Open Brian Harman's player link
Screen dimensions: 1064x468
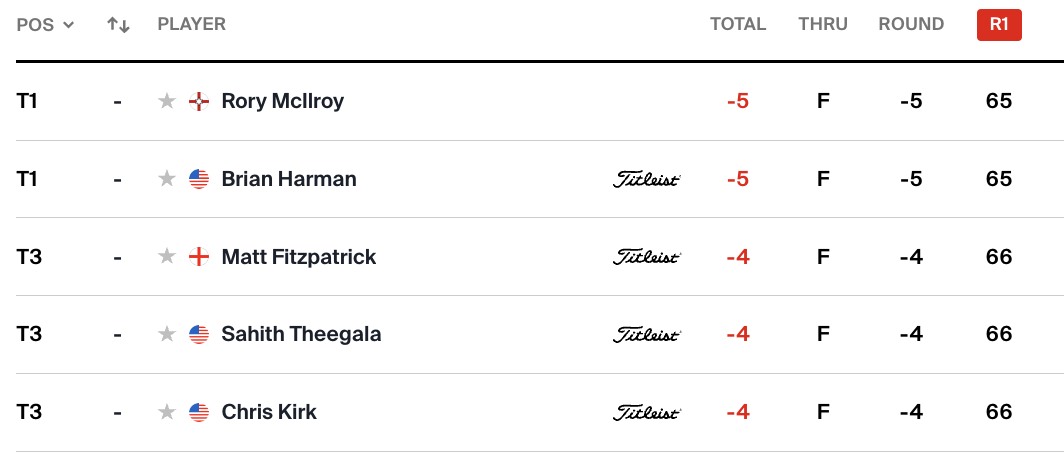(289, 179)
